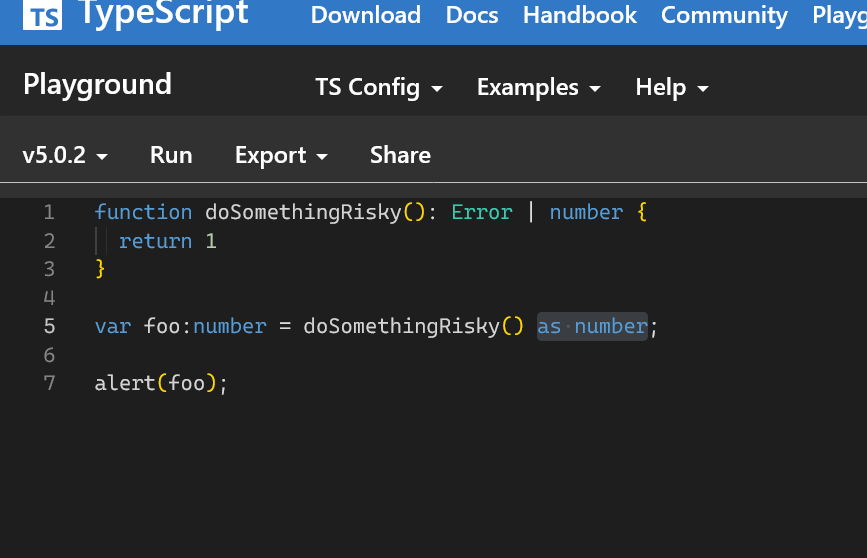The width and height of the screenshot is (867, 558).
Task: Expand the Export dropdown
Action: click(281, 155)
